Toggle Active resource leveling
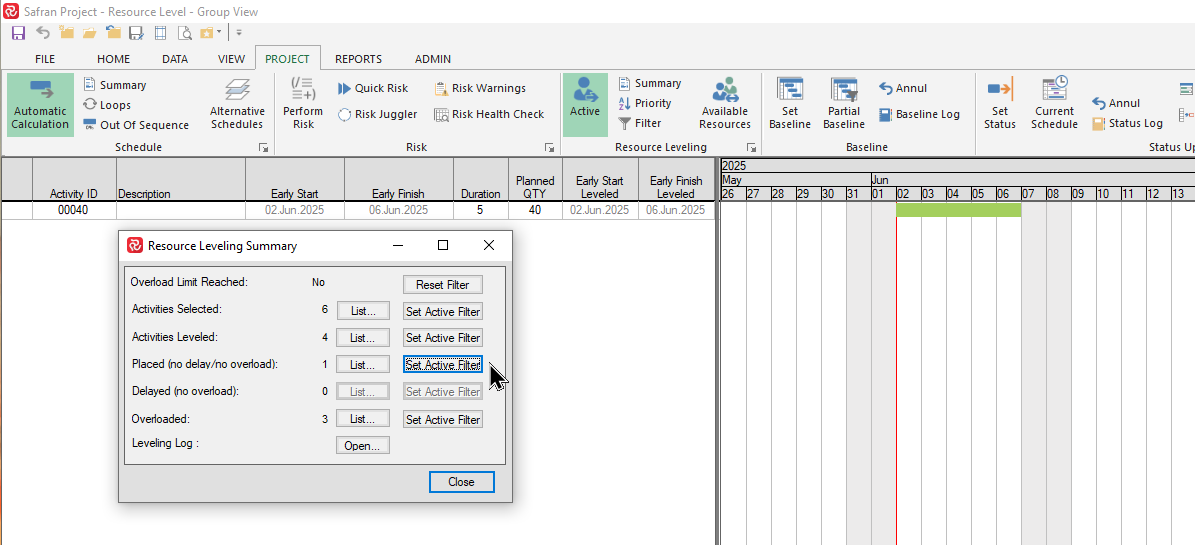Viewport: 1195px width, 545px height. coord(585,105)
